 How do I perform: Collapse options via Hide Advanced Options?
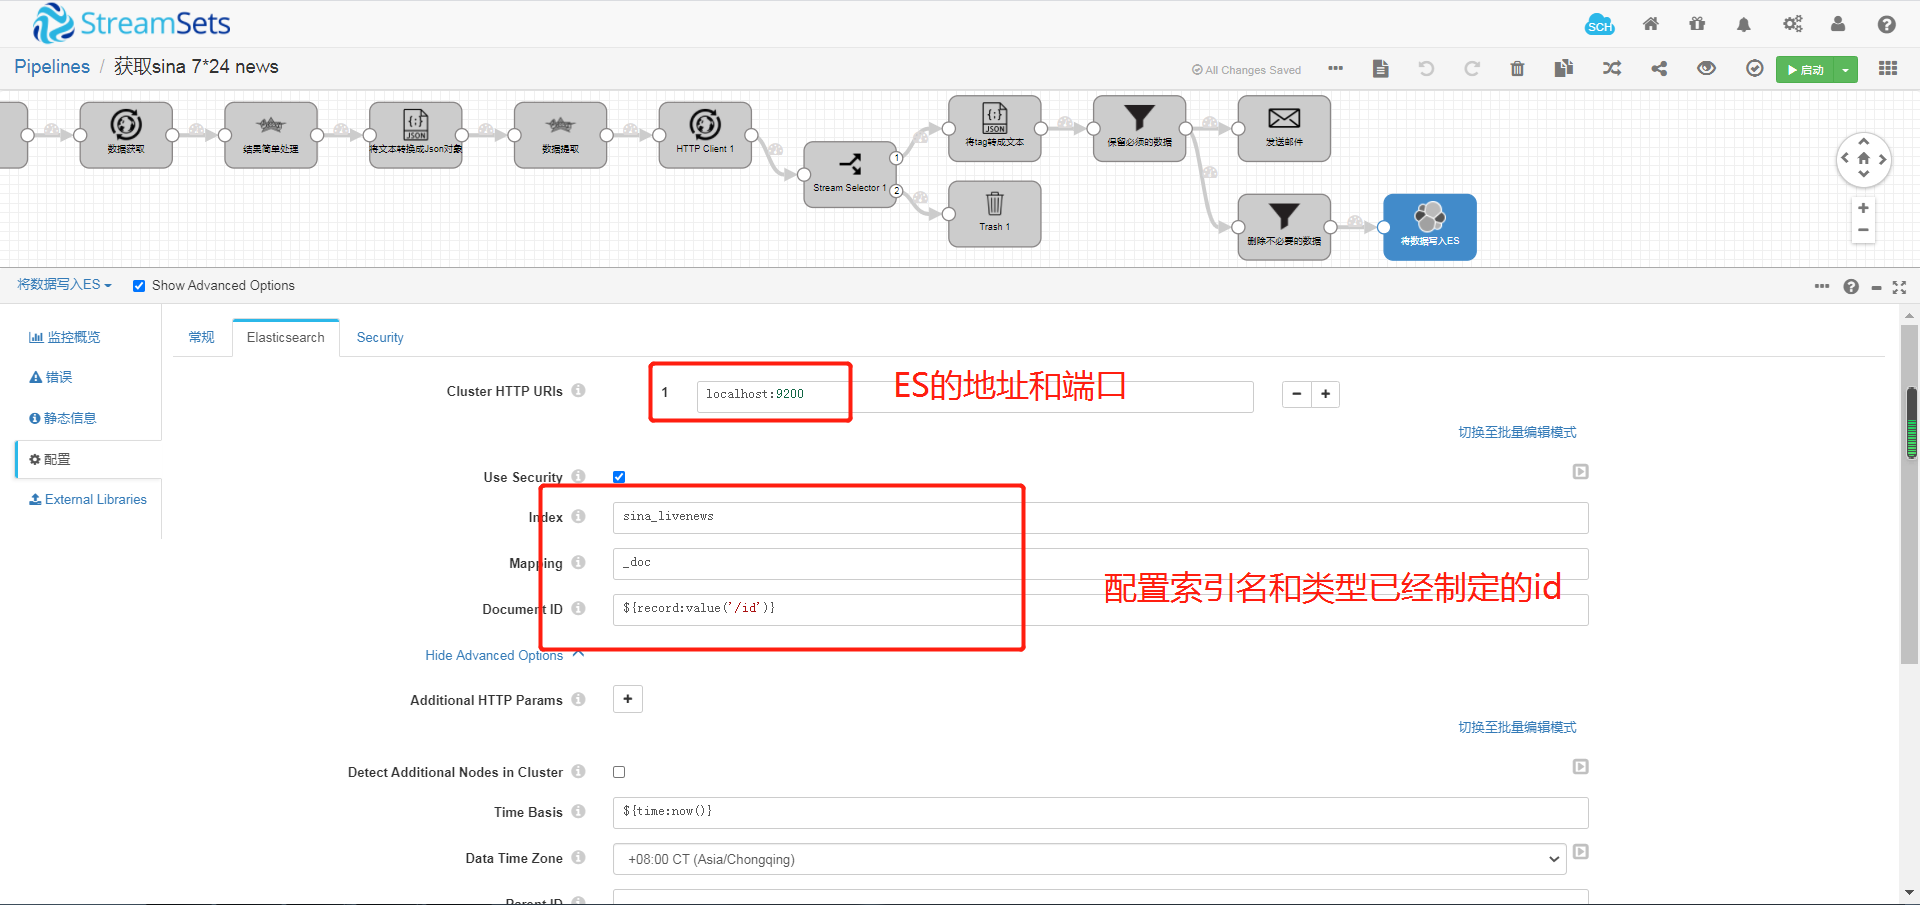(493, 655)
